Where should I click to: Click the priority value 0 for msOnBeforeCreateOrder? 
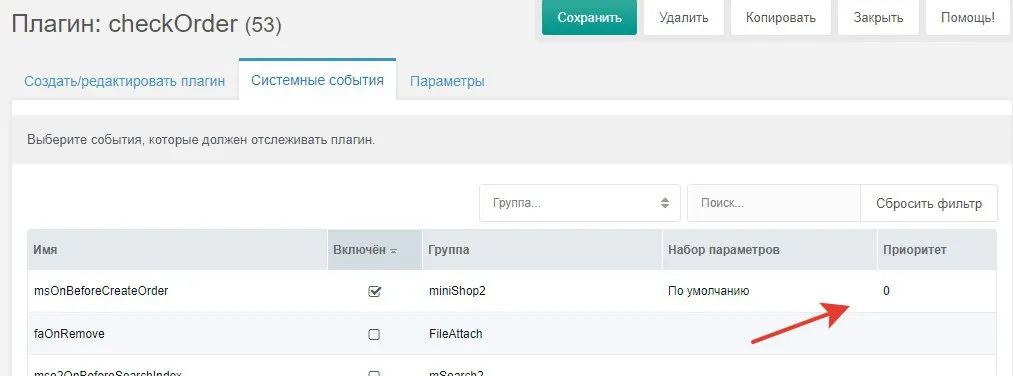(886, 291)
